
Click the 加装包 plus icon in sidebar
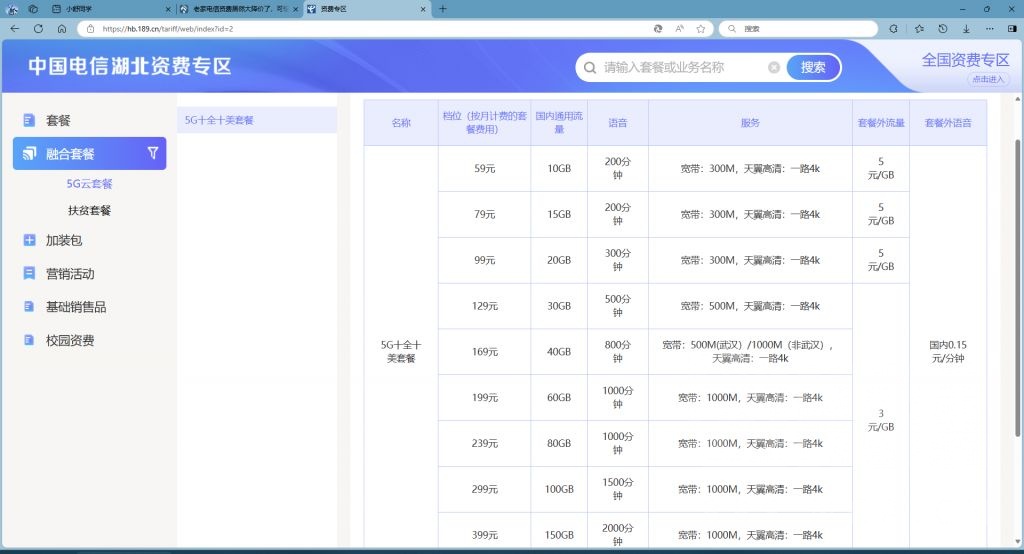click(x=29, y=240)
